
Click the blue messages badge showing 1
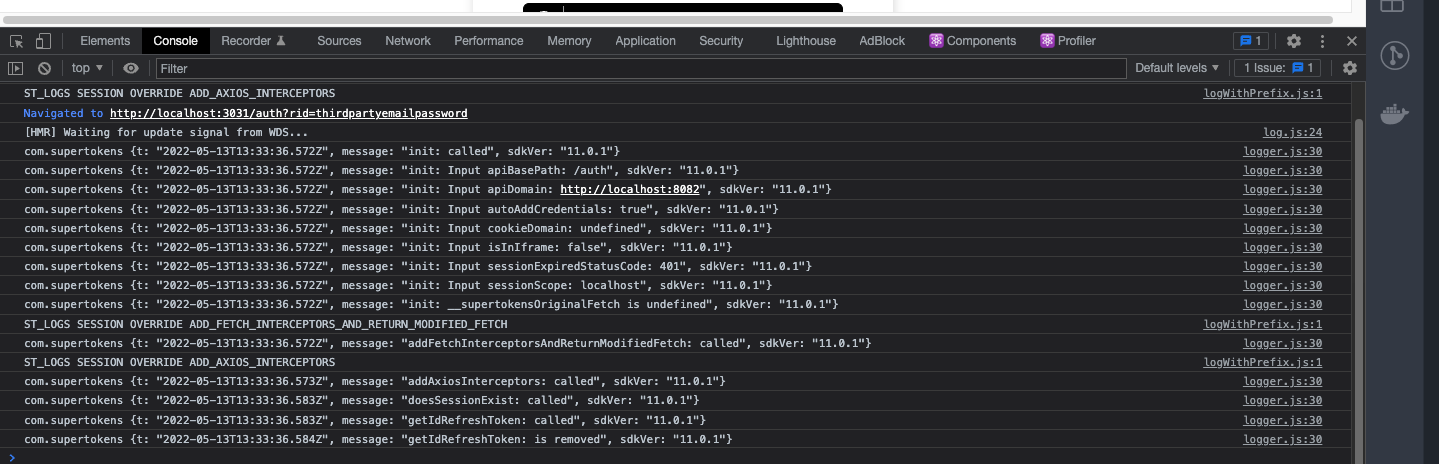(x=1251, y=41)
